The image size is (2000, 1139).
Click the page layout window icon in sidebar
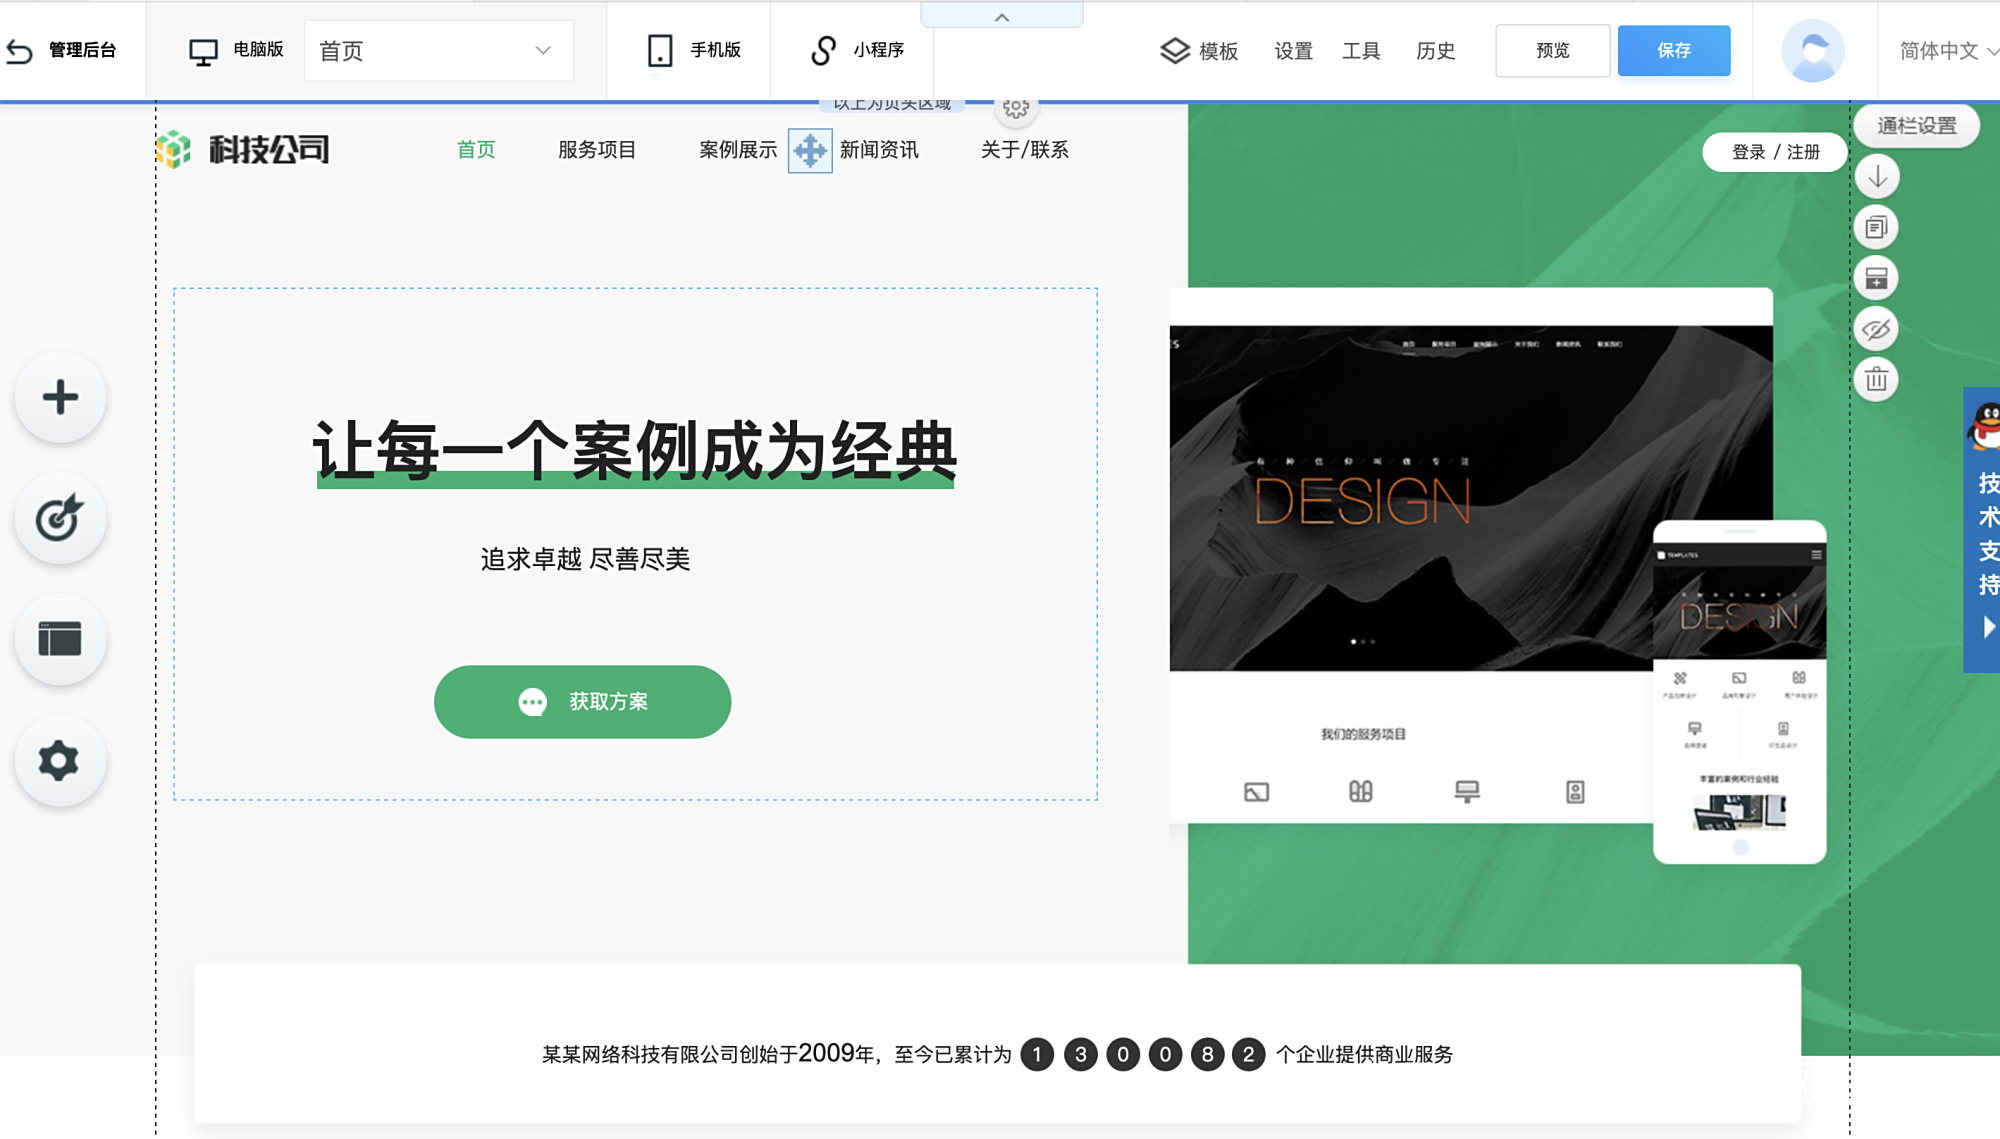pos(60,639)
